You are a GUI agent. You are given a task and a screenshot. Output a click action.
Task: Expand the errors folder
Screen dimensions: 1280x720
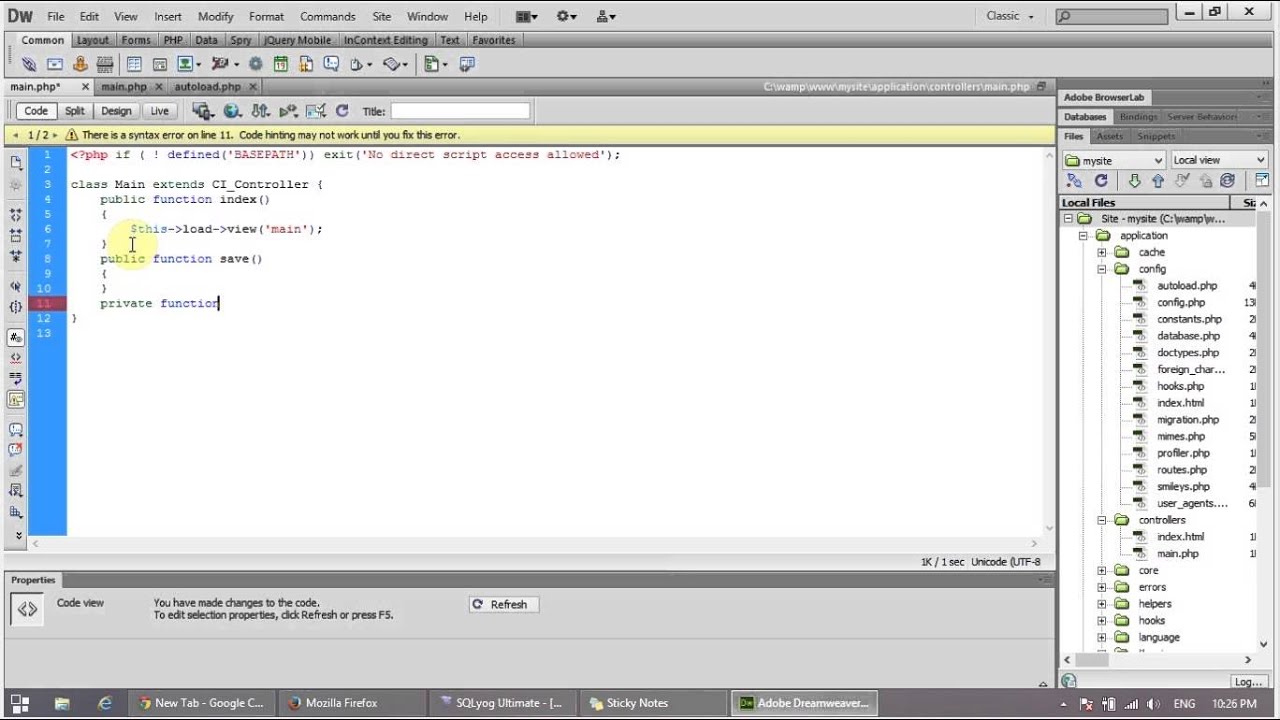[1102, 587]
